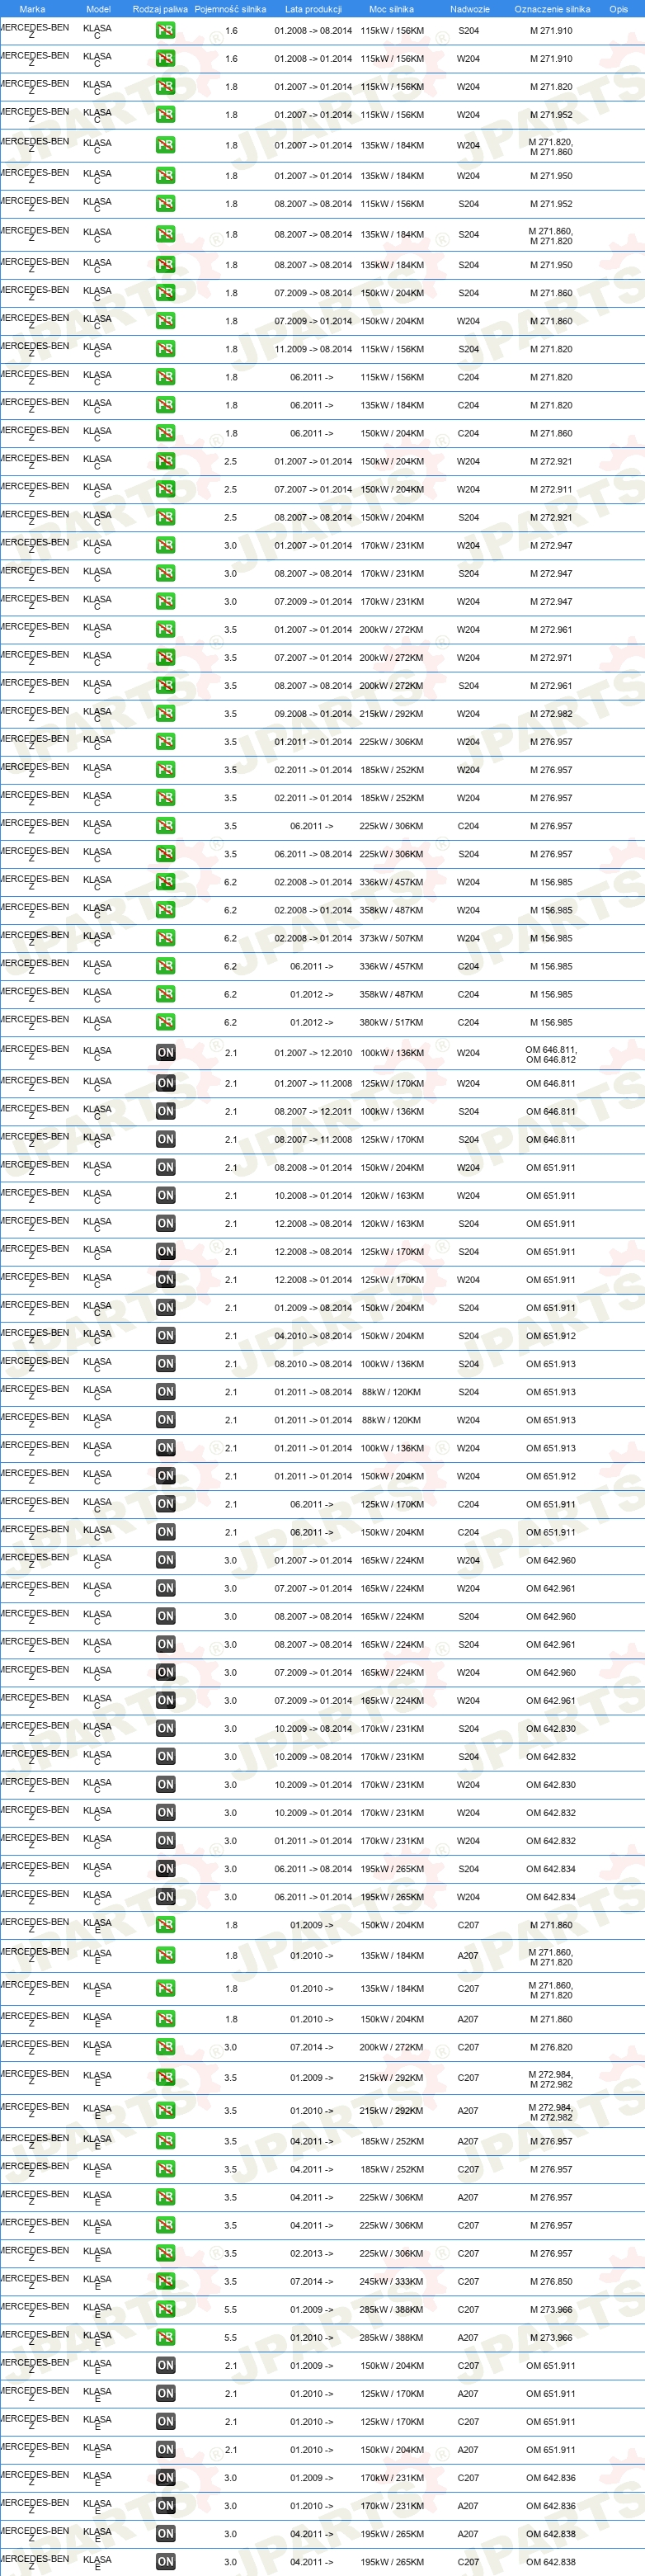The width and height of the screenshot is (645, 2576).
Task: Click the PB icon in the M 273.966 A207 row
Action: click(165, 2337)
